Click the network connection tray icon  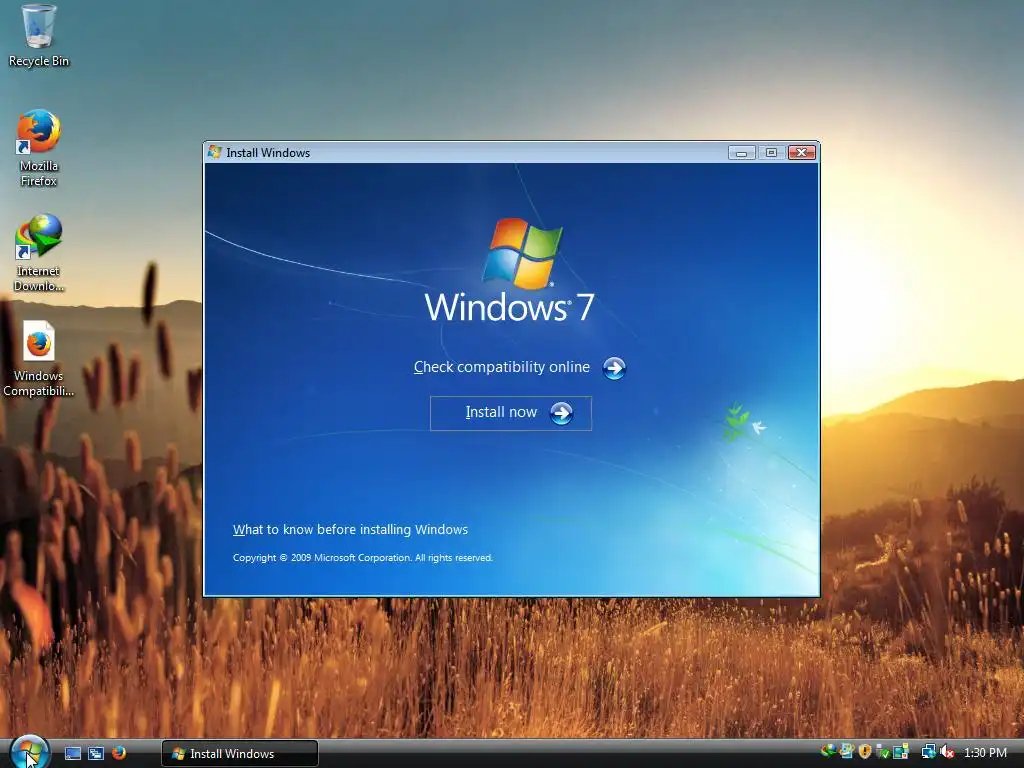929,751
